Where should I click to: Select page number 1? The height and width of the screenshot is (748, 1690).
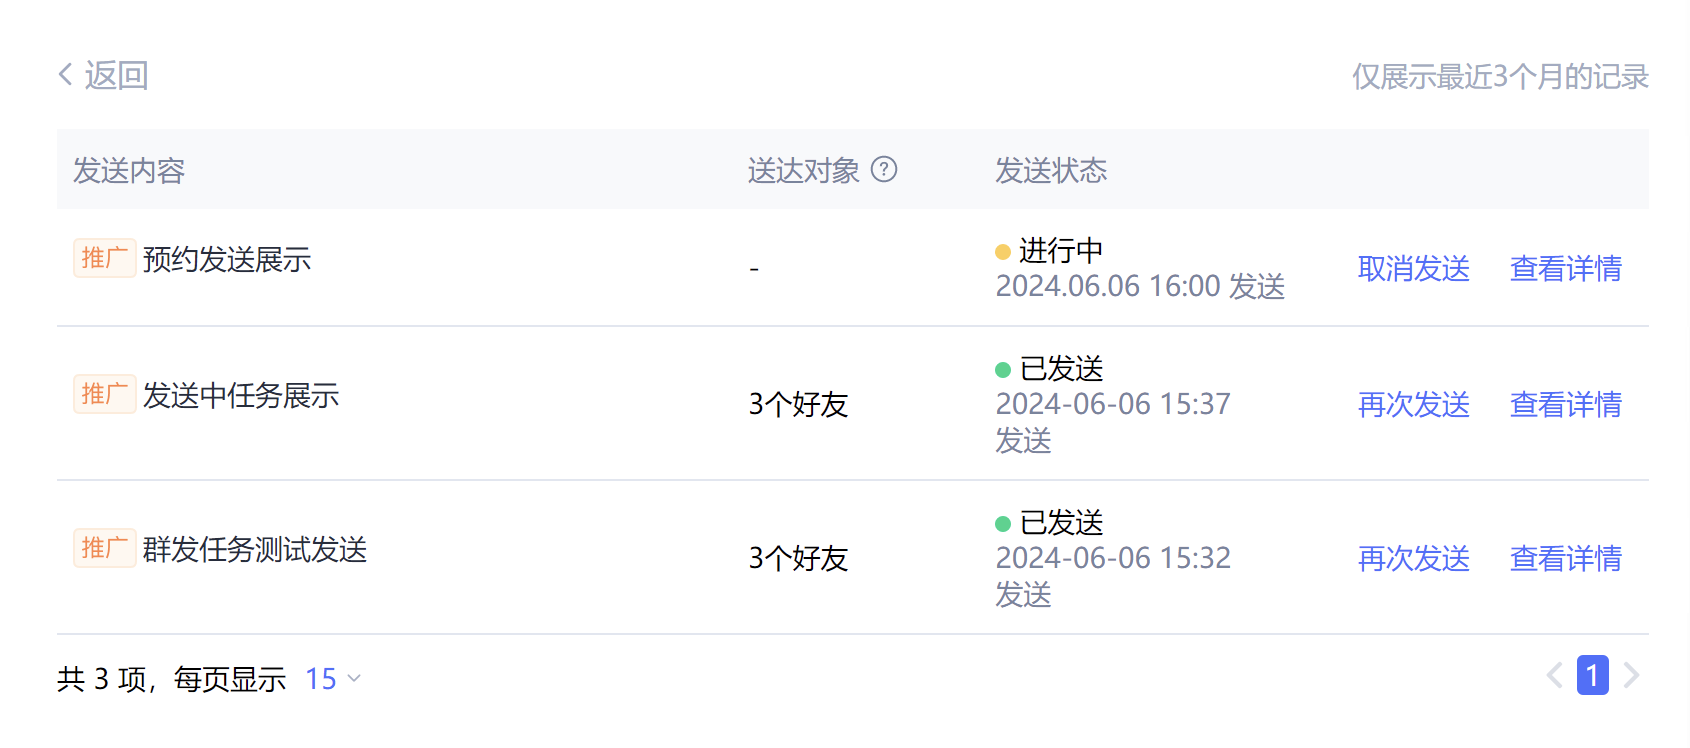(x=1593, y=675)
